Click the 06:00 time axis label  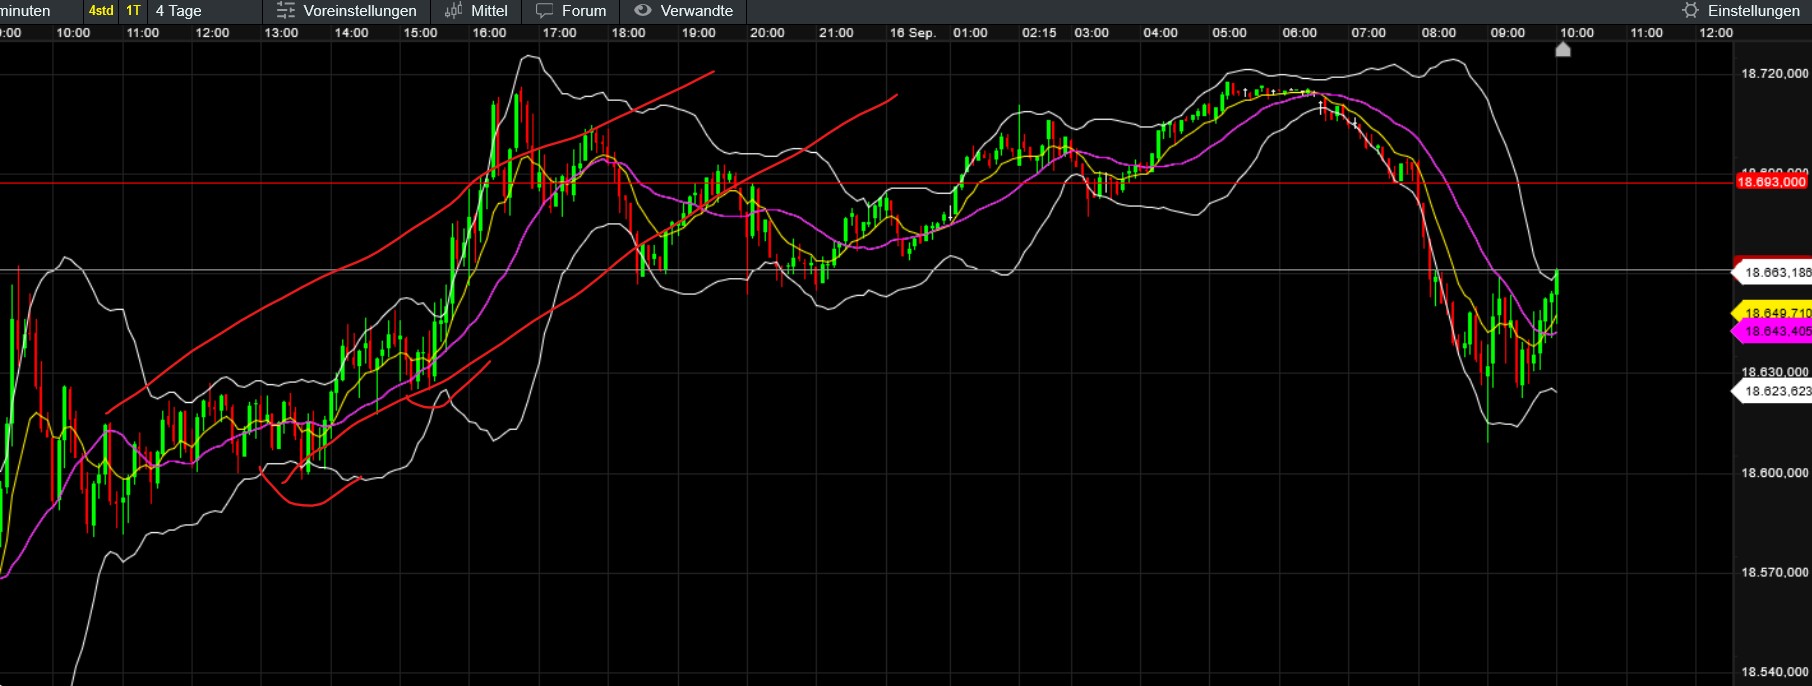pos(1299,33)
